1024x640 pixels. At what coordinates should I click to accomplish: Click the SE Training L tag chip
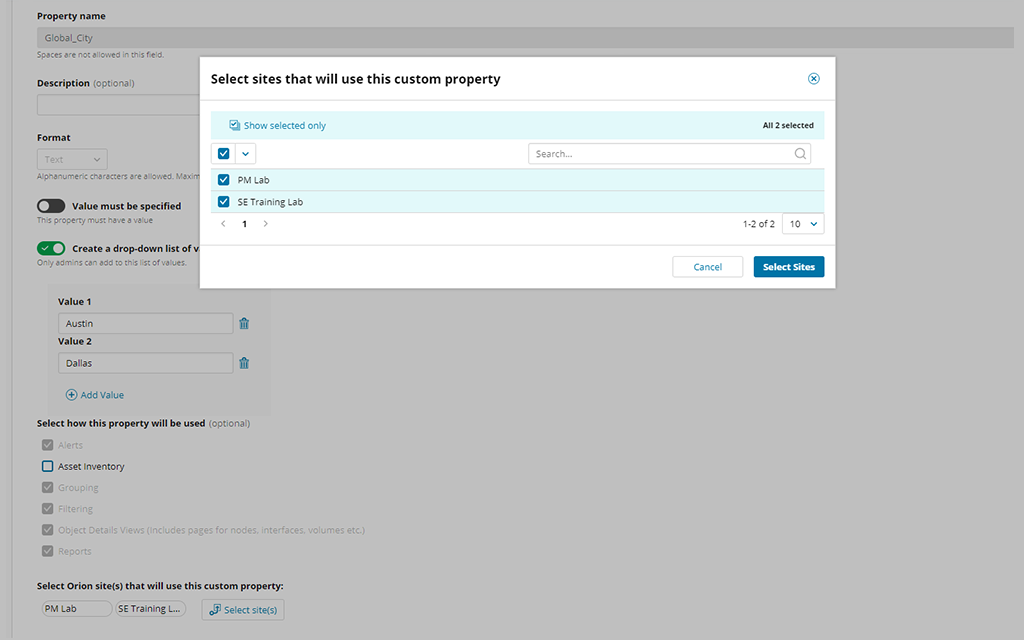pyautogui.click(x=149, y=608)
